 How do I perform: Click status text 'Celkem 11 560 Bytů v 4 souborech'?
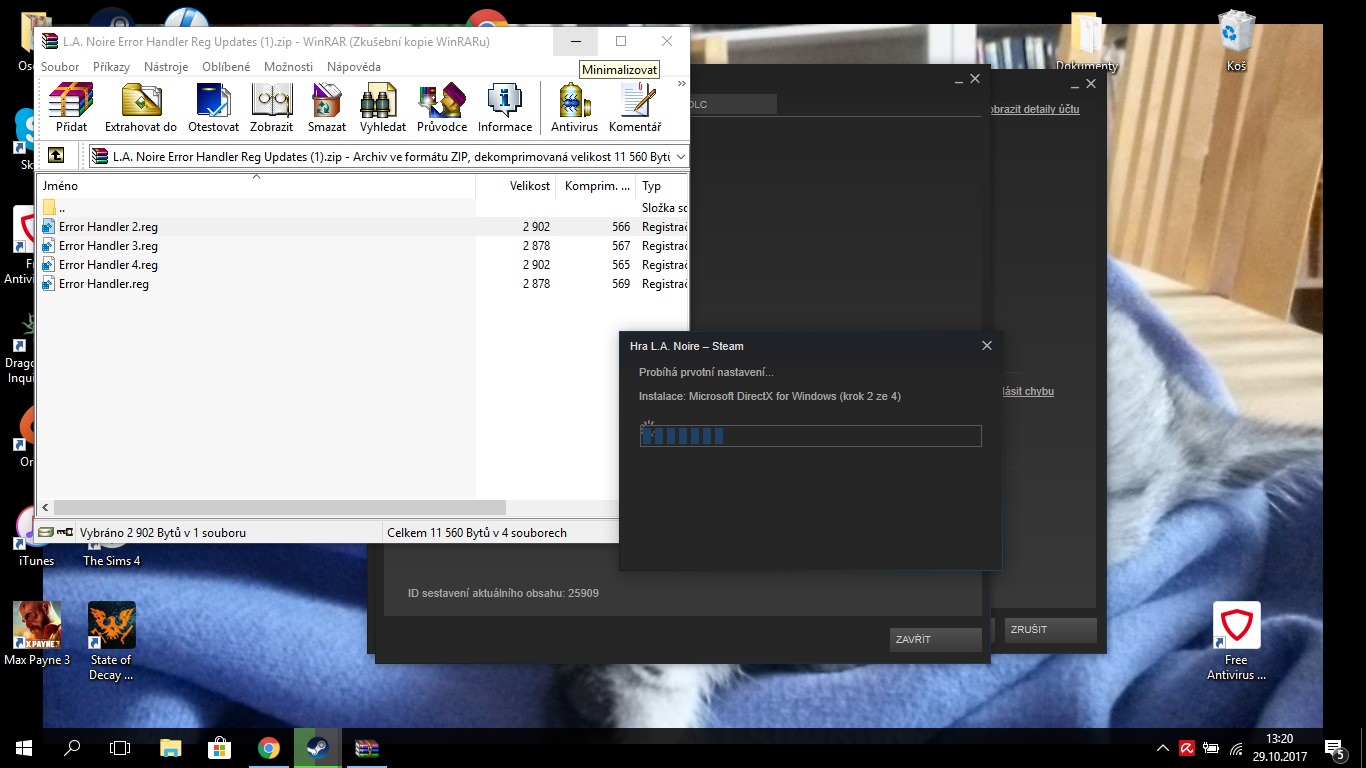pos(477,533)
